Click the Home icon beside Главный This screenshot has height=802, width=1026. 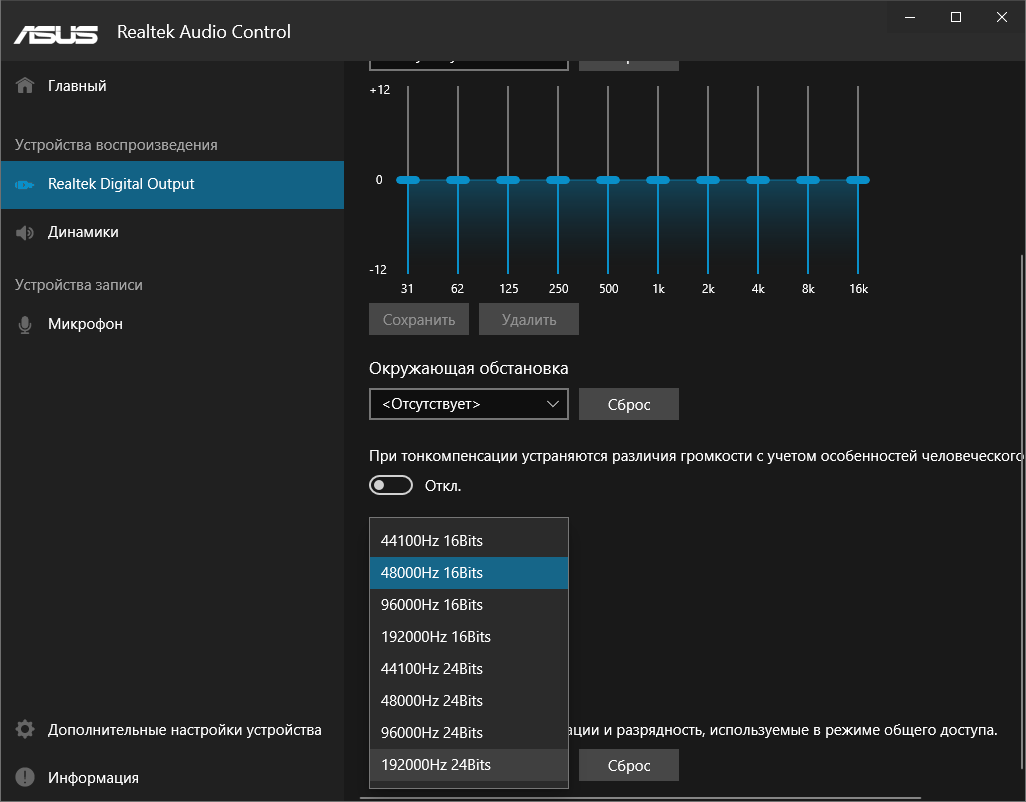[26, 86]
